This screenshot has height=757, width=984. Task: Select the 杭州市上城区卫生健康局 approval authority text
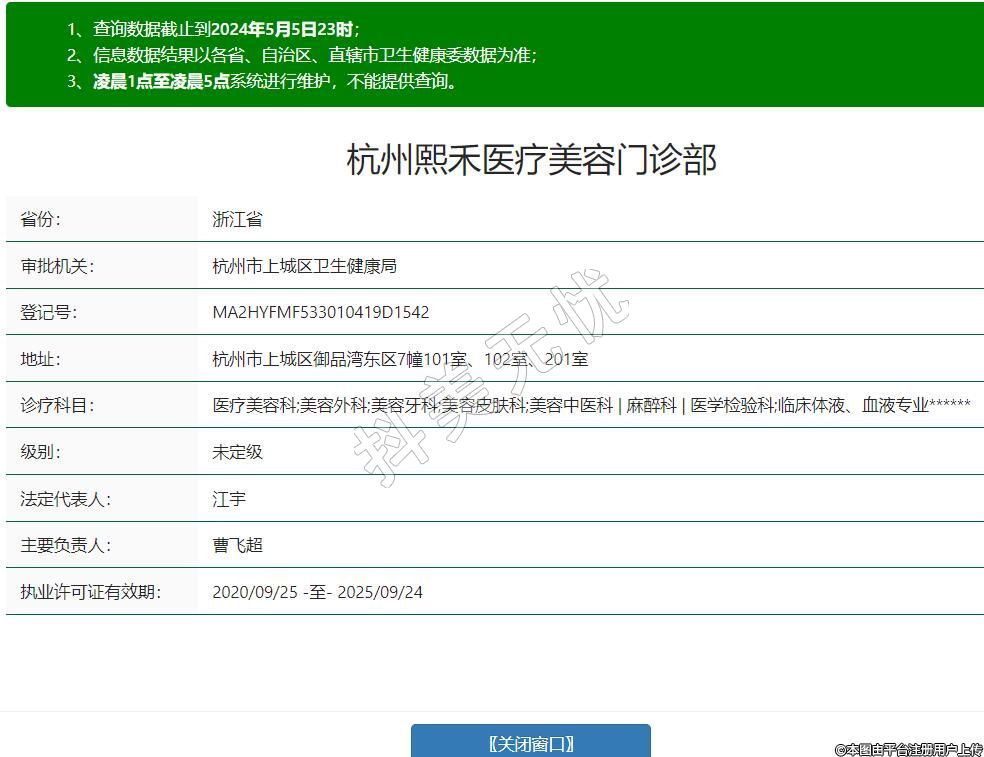pos(304,266)
